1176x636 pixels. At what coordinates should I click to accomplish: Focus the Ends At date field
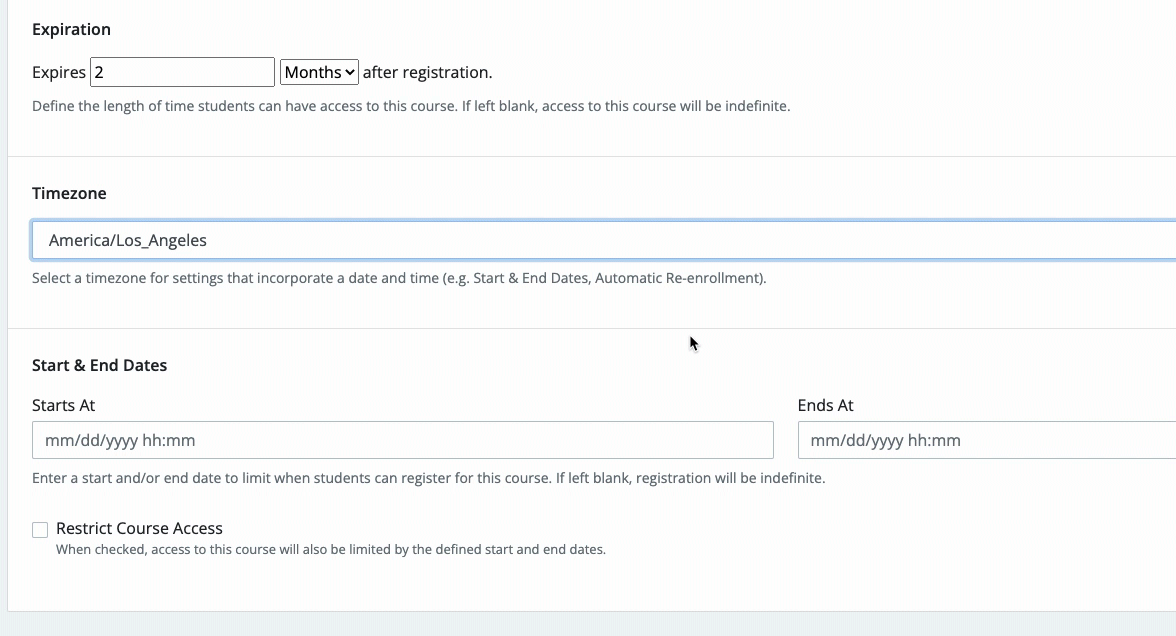click(985, 440)
